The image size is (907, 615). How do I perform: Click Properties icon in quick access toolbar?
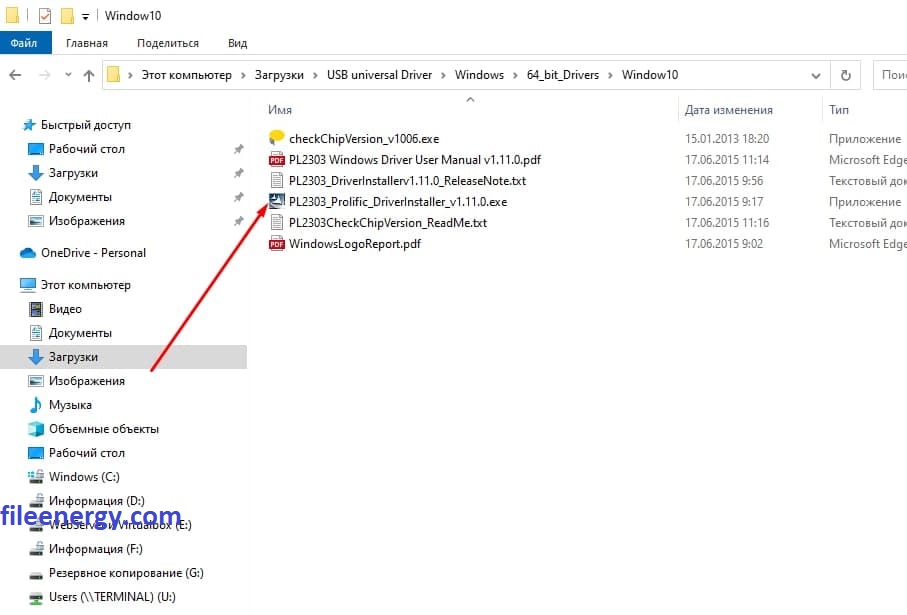pyautogui.click(x=45, y=16)
